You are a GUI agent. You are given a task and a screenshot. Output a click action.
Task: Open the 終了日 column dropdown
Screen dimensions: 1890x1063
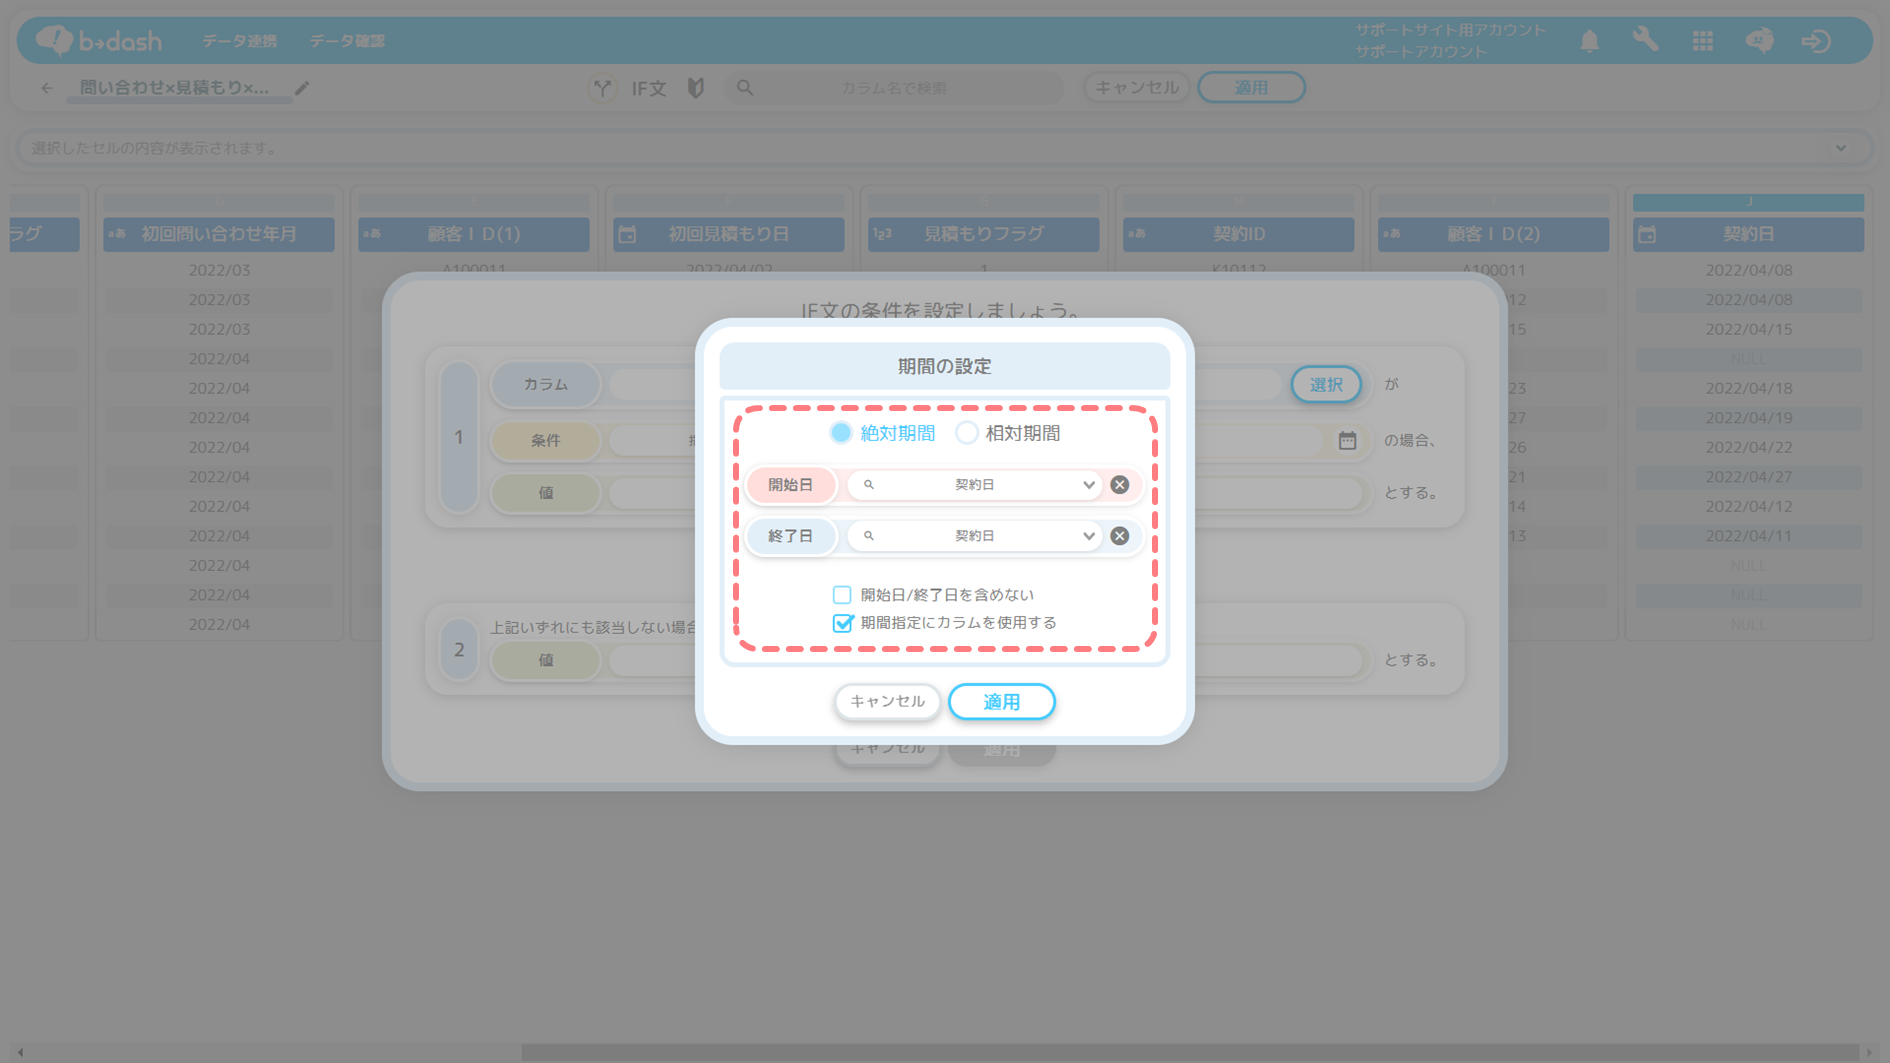click(x=1088, y=536)
